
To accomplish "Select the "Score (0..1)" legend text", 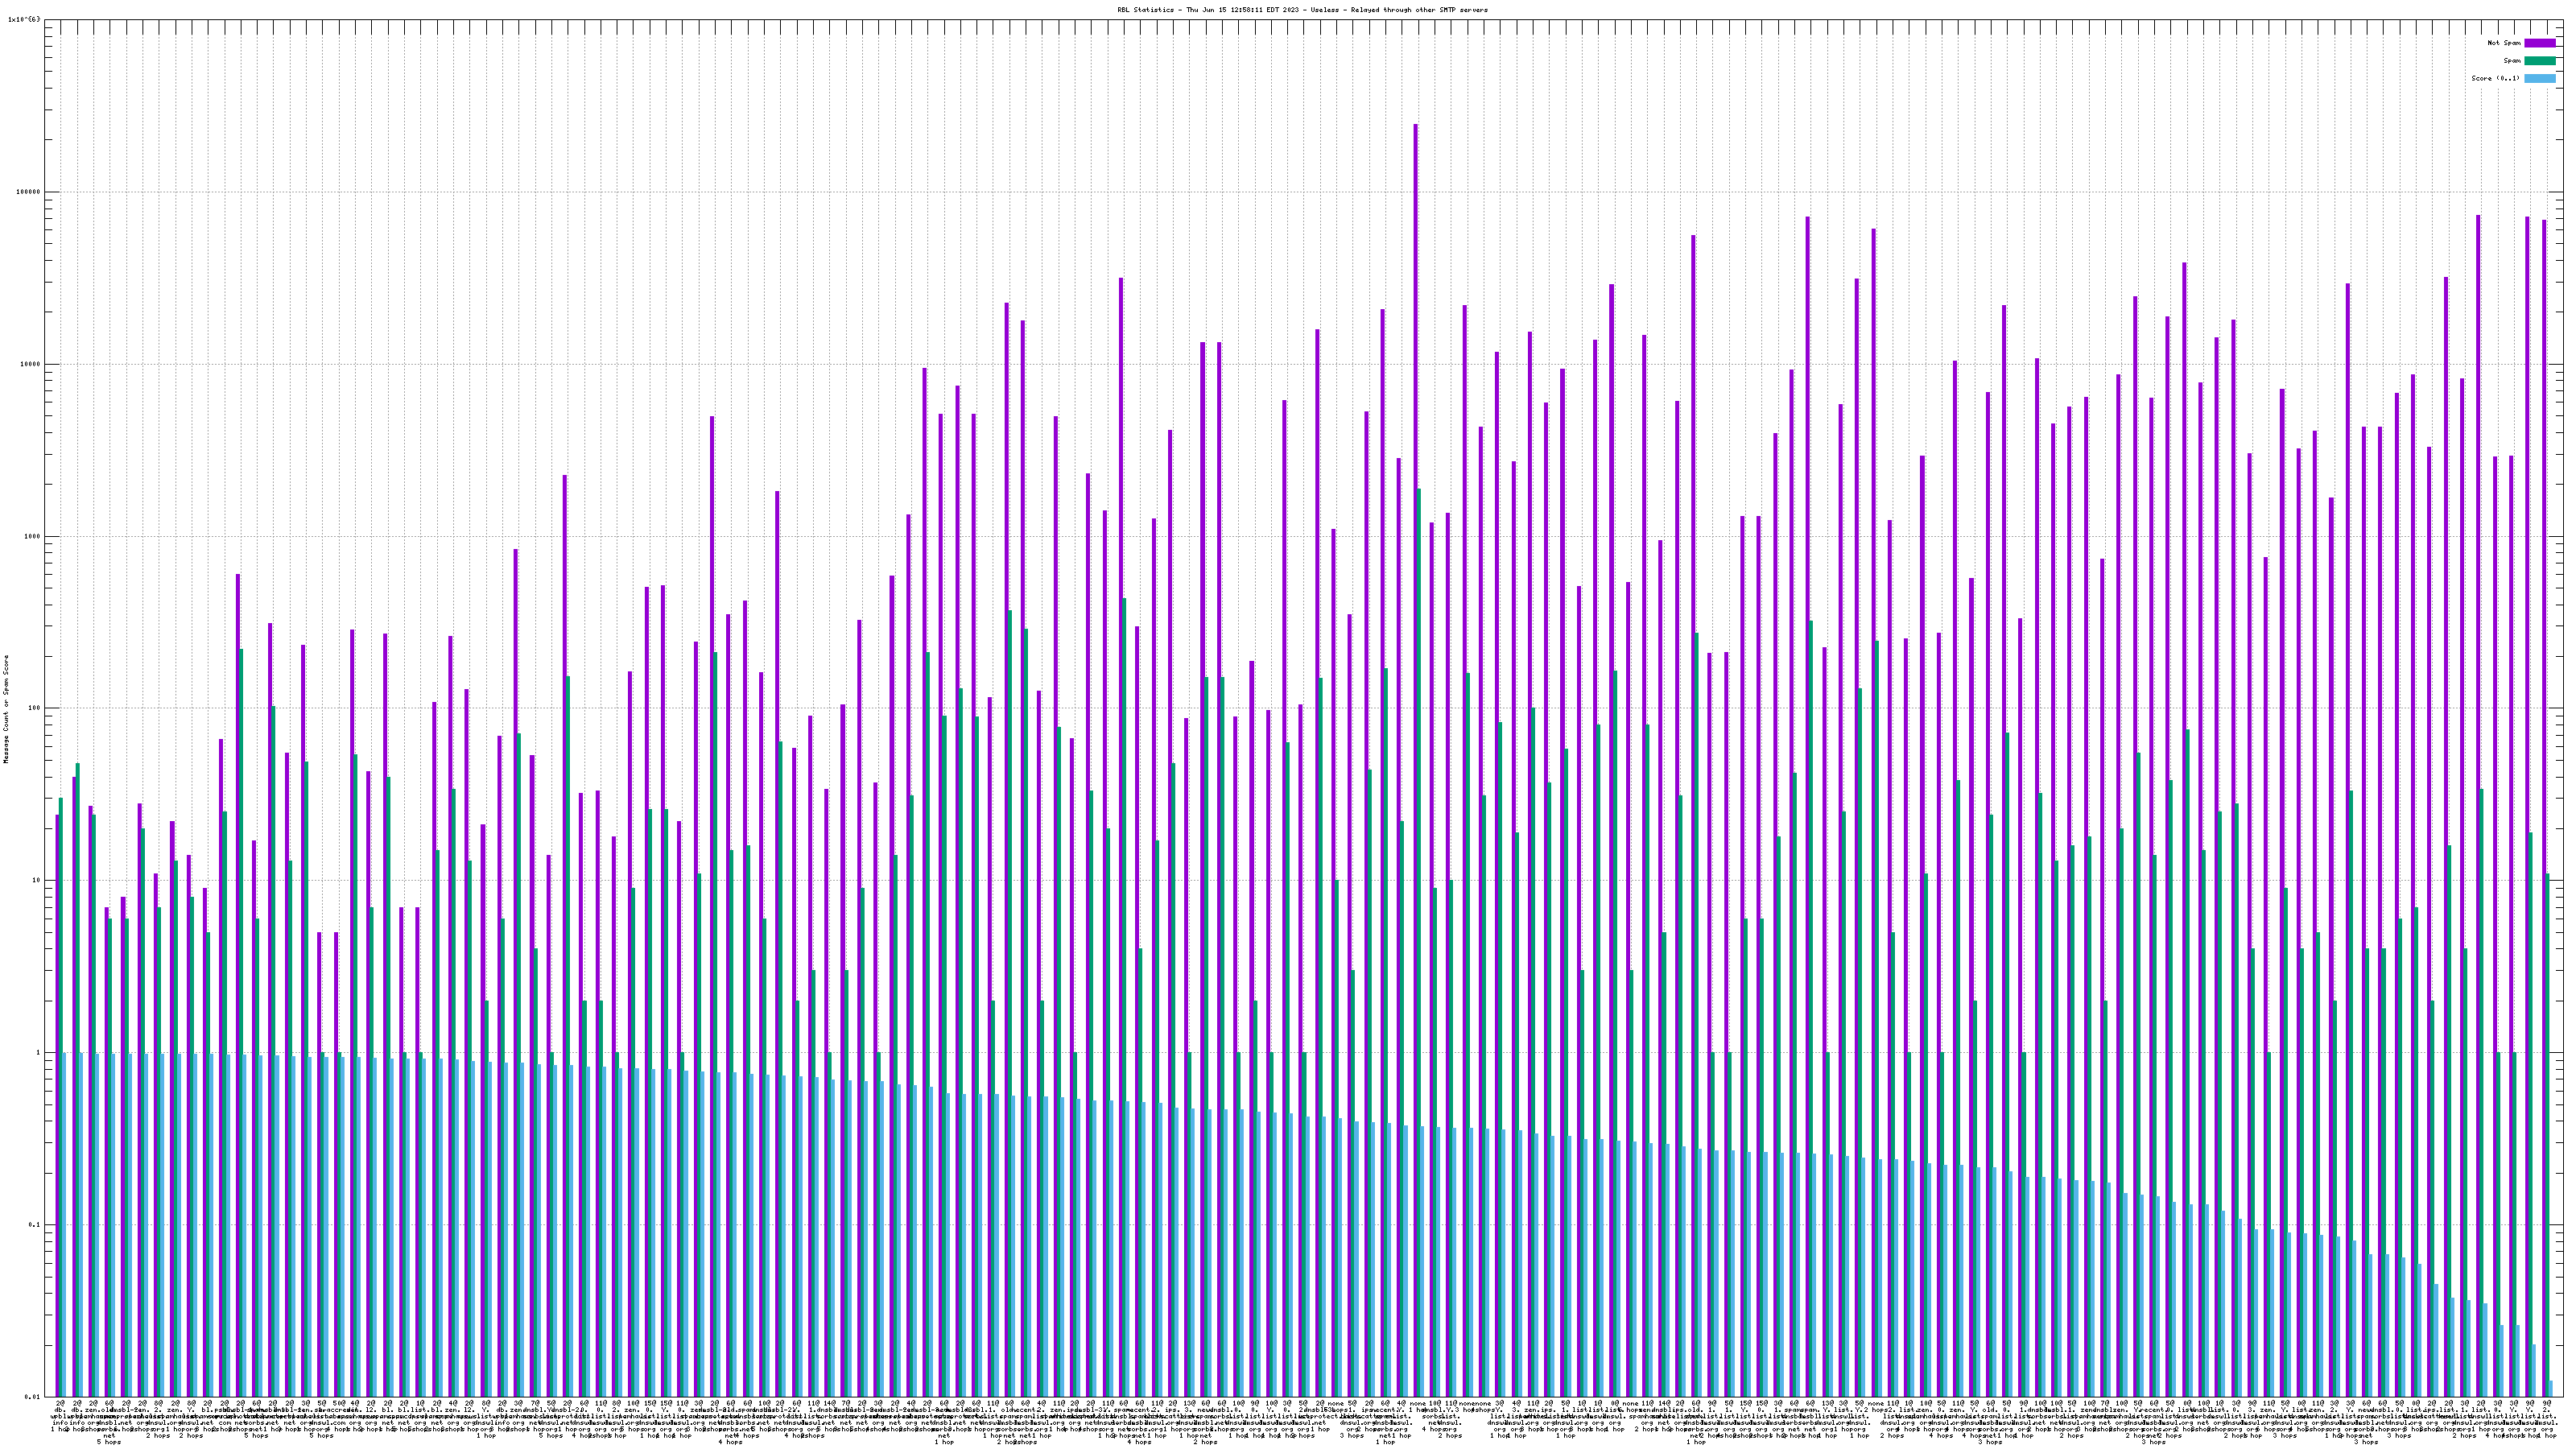I will coord(2495,78).
